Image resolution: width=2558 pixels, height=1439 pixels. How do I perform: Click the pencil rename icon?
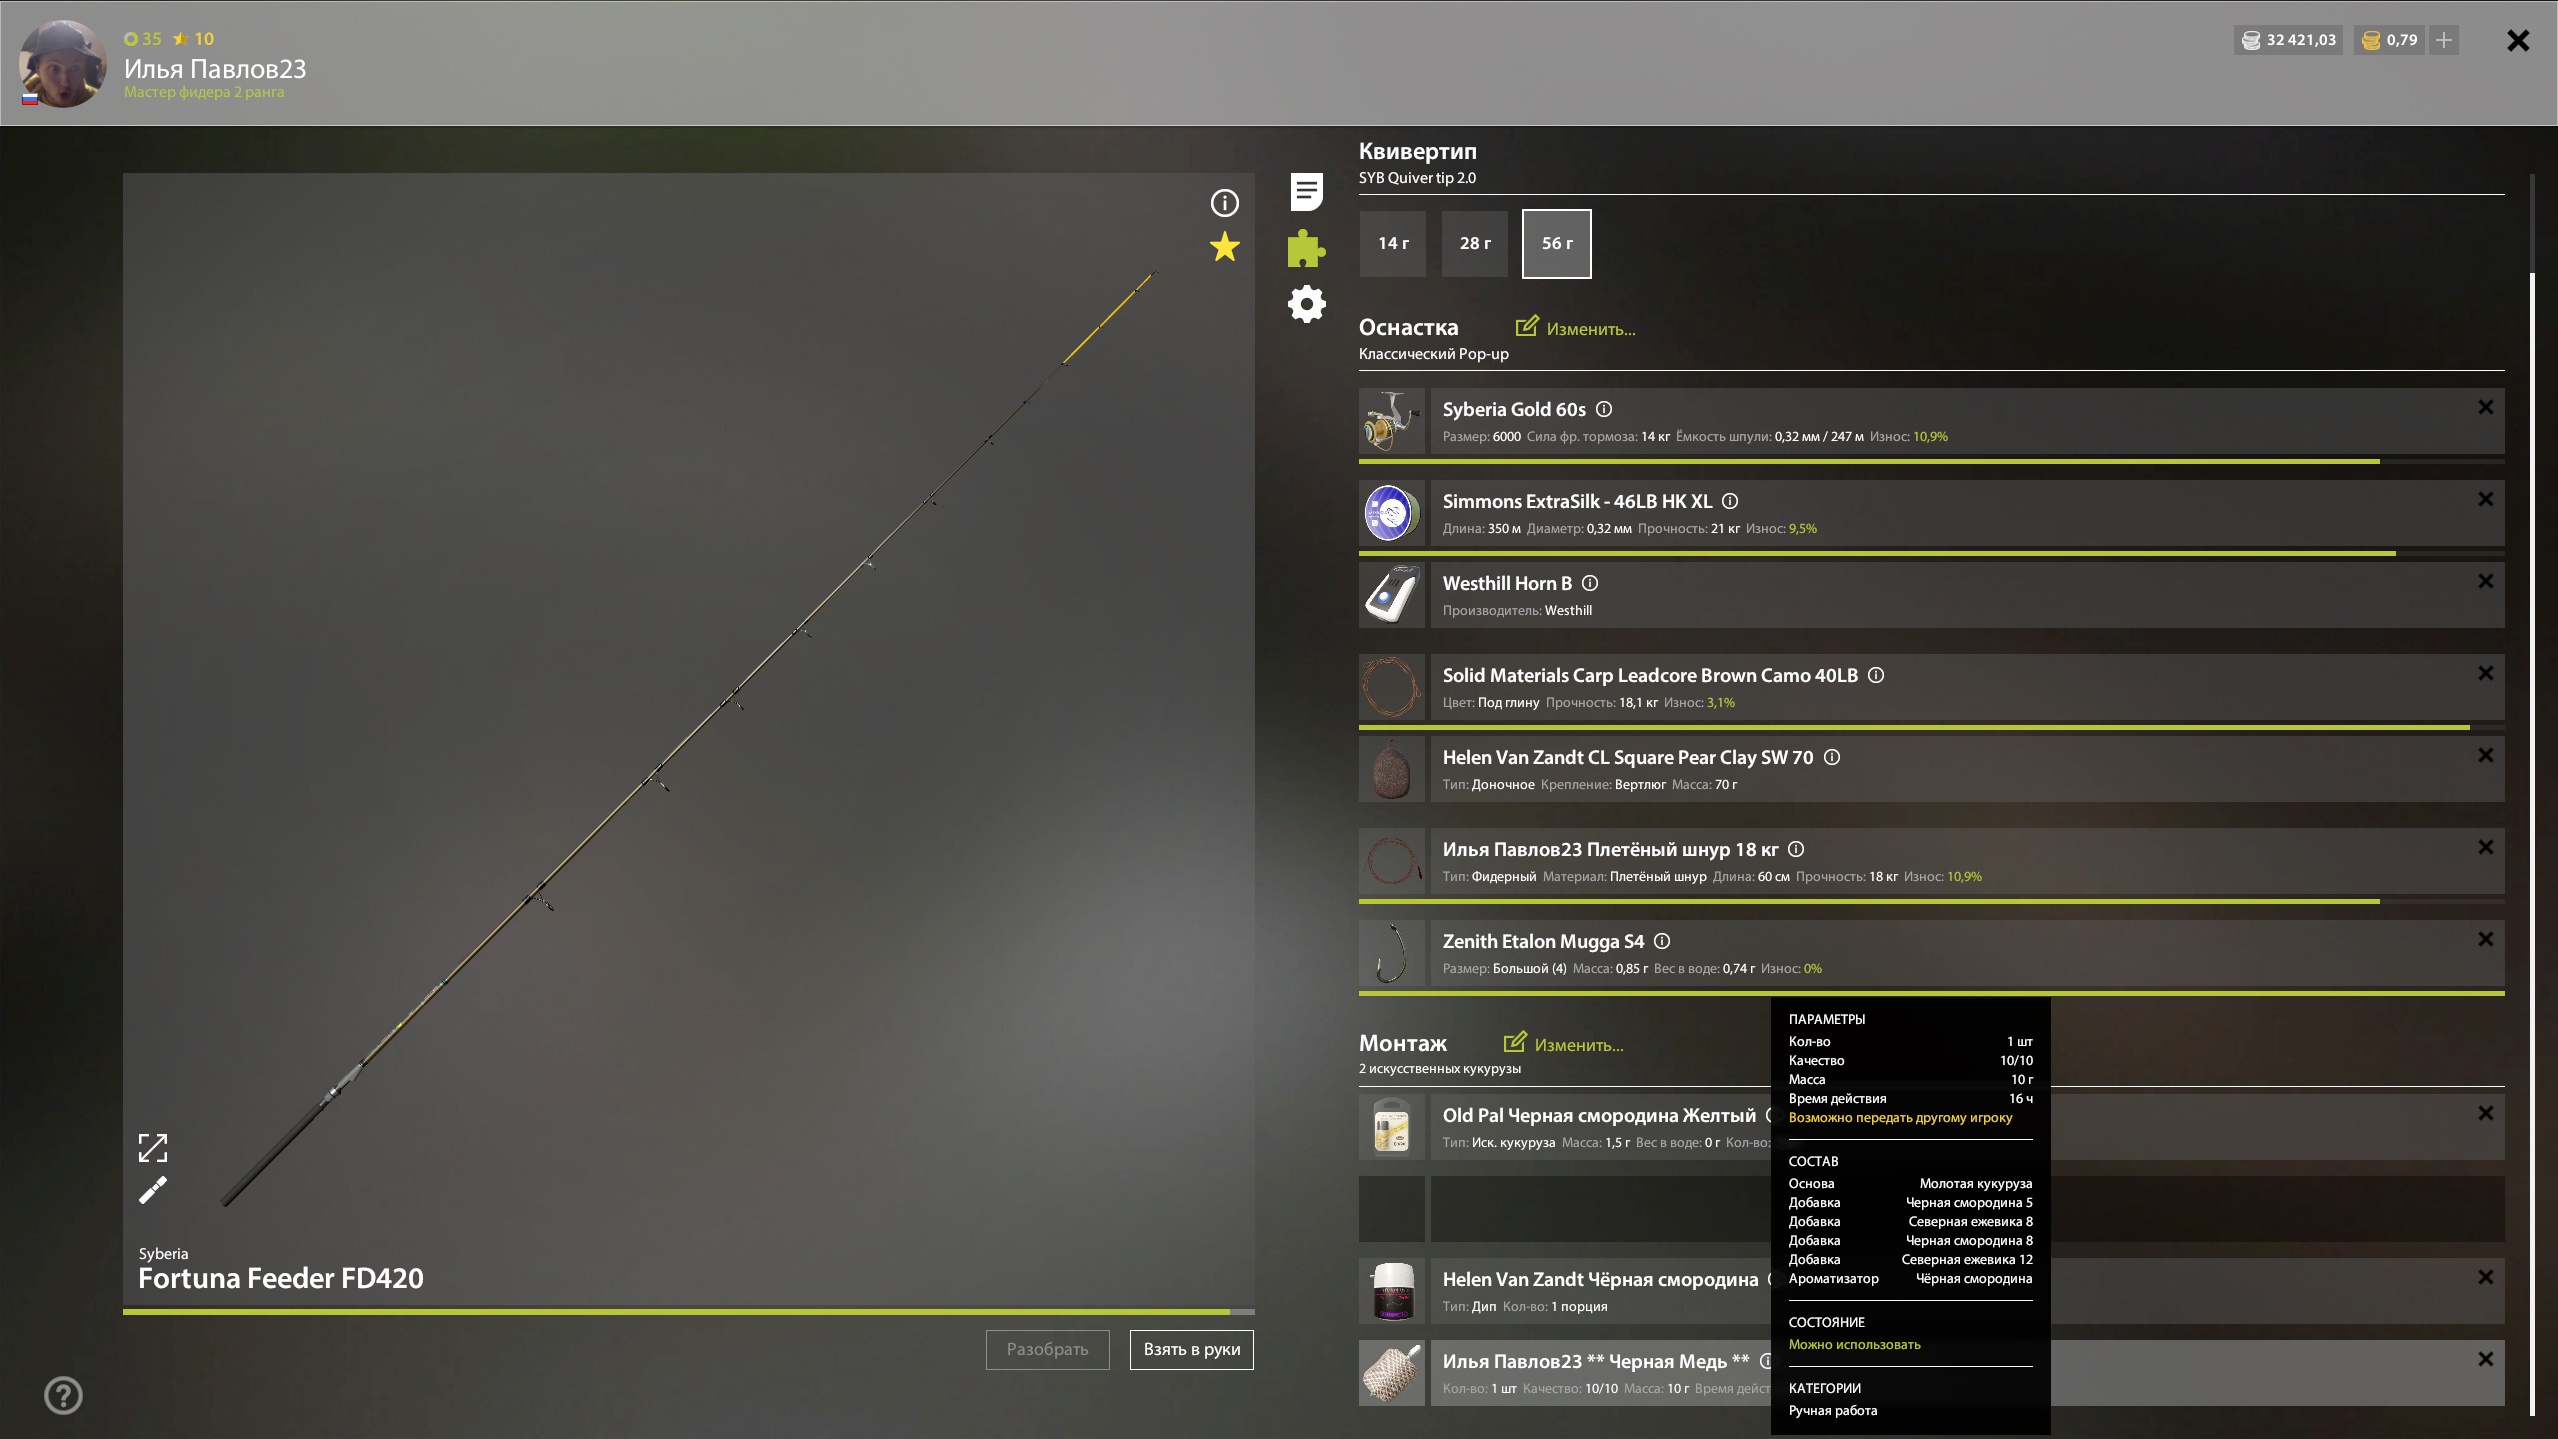[x=153, y=1190]
